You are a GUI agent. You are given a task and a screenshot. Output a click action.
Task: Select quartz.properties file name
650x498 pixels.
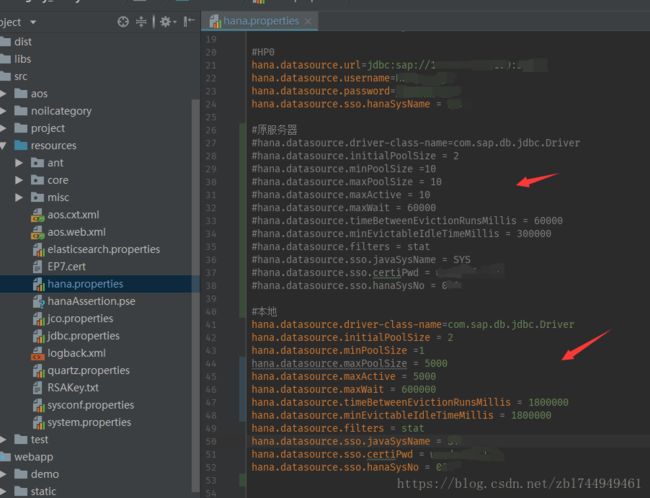point(88,370)
